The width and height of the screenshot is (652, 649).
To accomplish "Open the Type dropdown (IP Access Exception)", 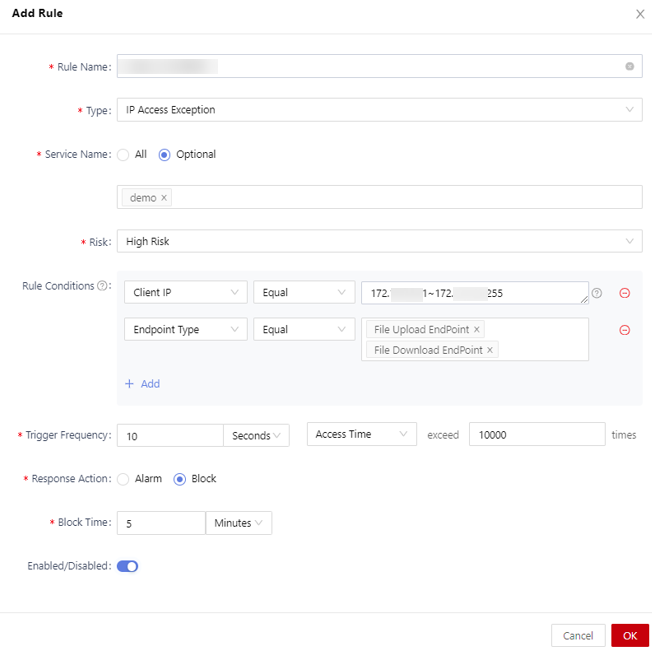I will tap(379, 110).
